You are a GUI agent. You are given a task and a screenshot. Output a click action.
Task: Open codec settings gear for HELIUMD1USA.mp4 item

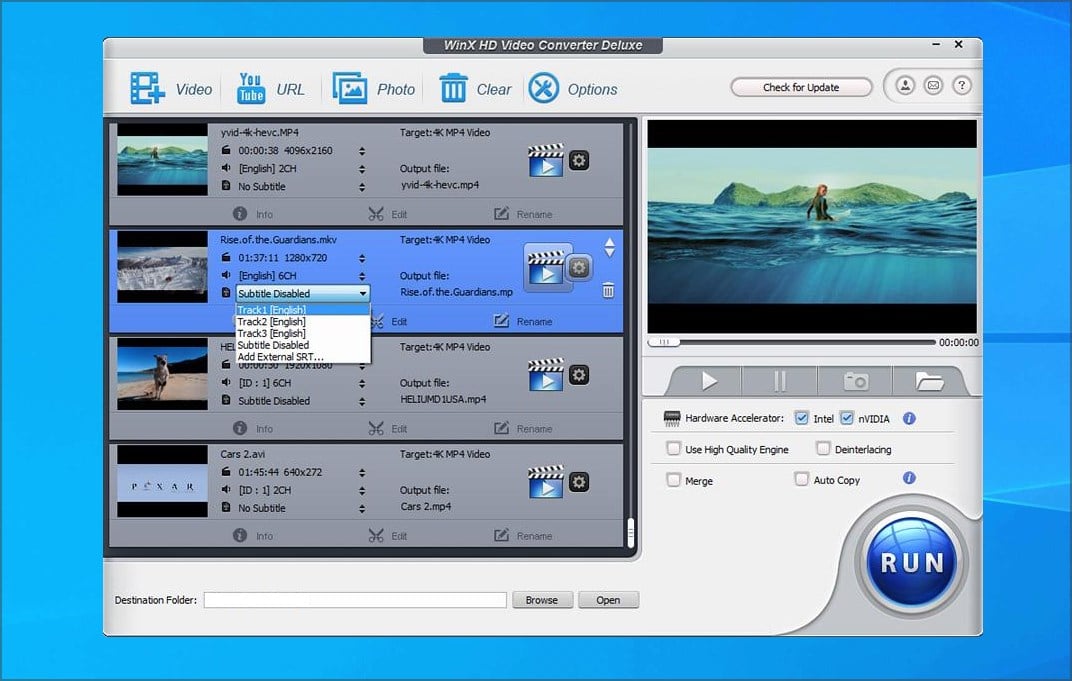(579, 375)
